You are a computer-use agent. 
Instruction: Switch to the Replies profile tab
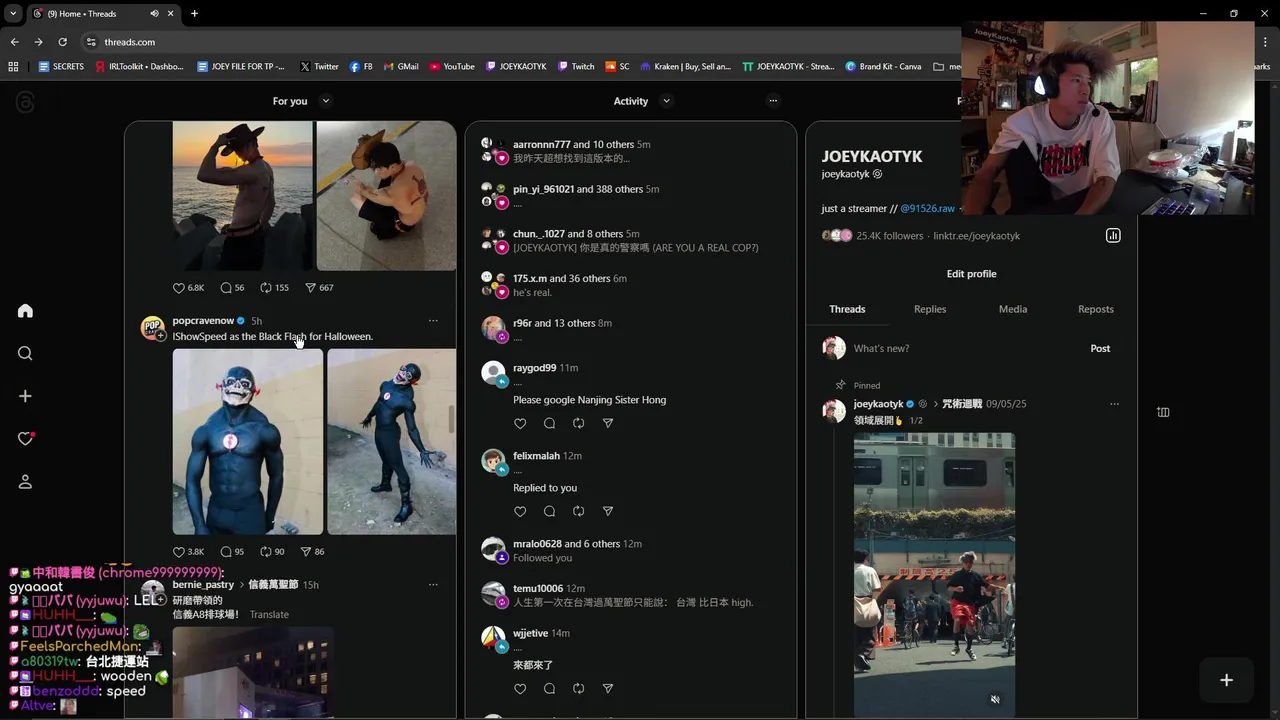(x=930, y=309)
